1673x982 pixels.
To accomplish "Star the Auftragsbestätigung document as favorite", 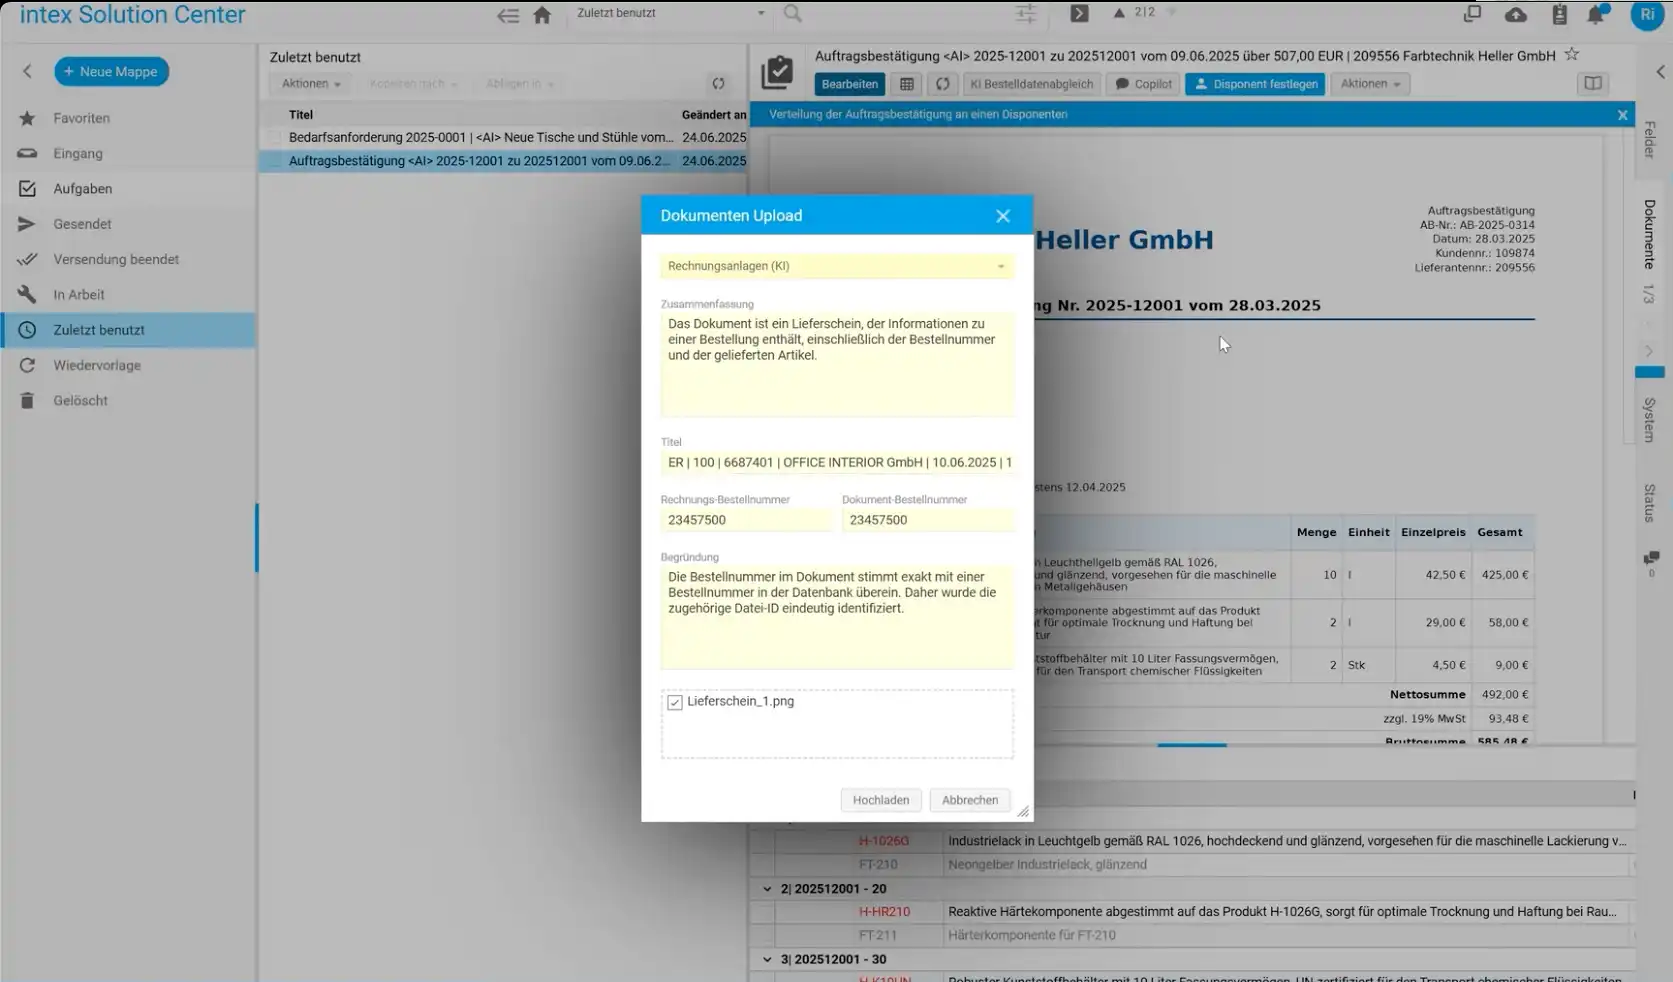I will coord(1572,55).
